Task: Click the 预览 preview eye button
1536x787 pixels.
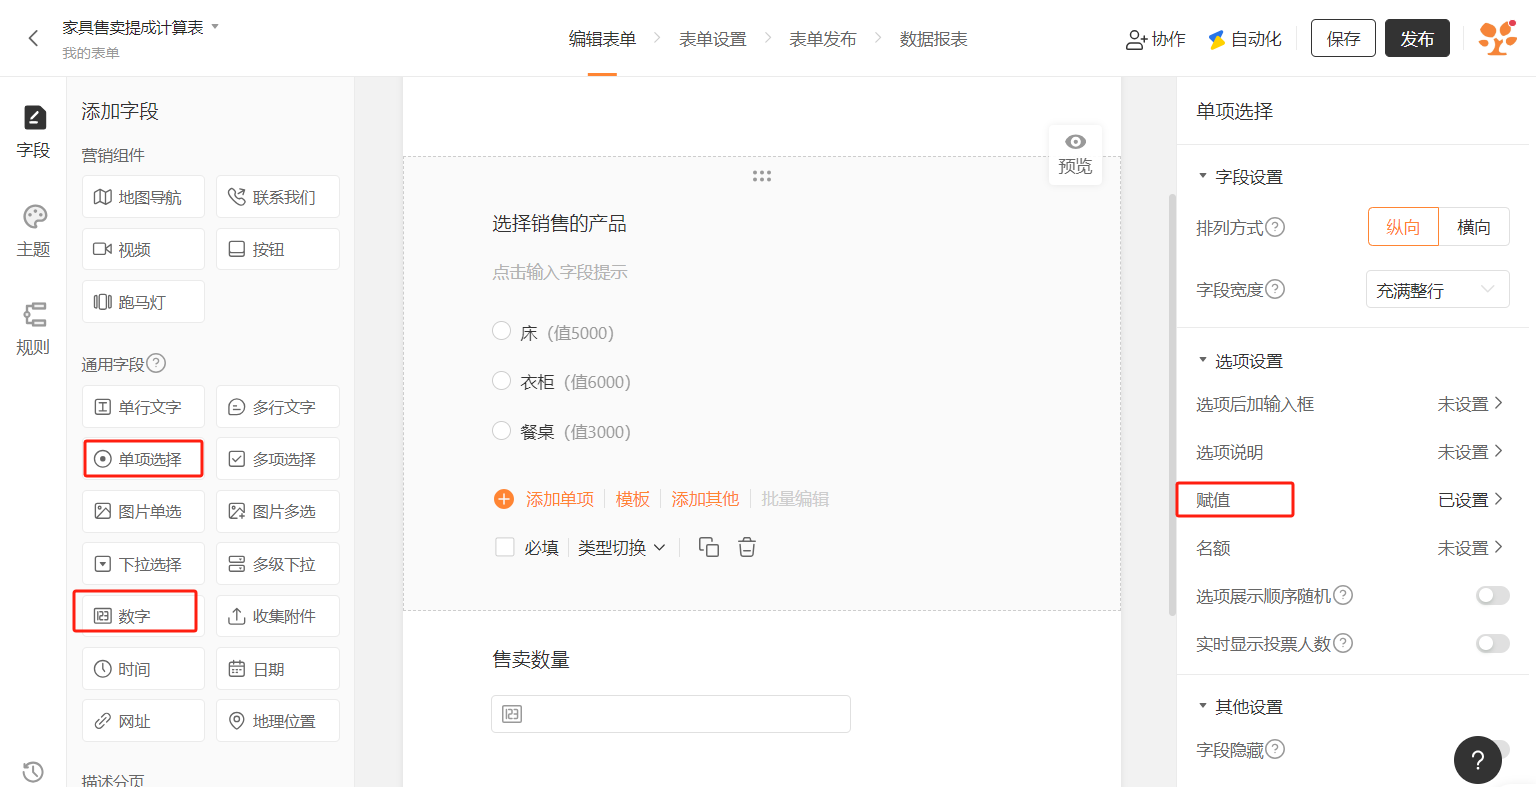Action: click(1075, 154)
